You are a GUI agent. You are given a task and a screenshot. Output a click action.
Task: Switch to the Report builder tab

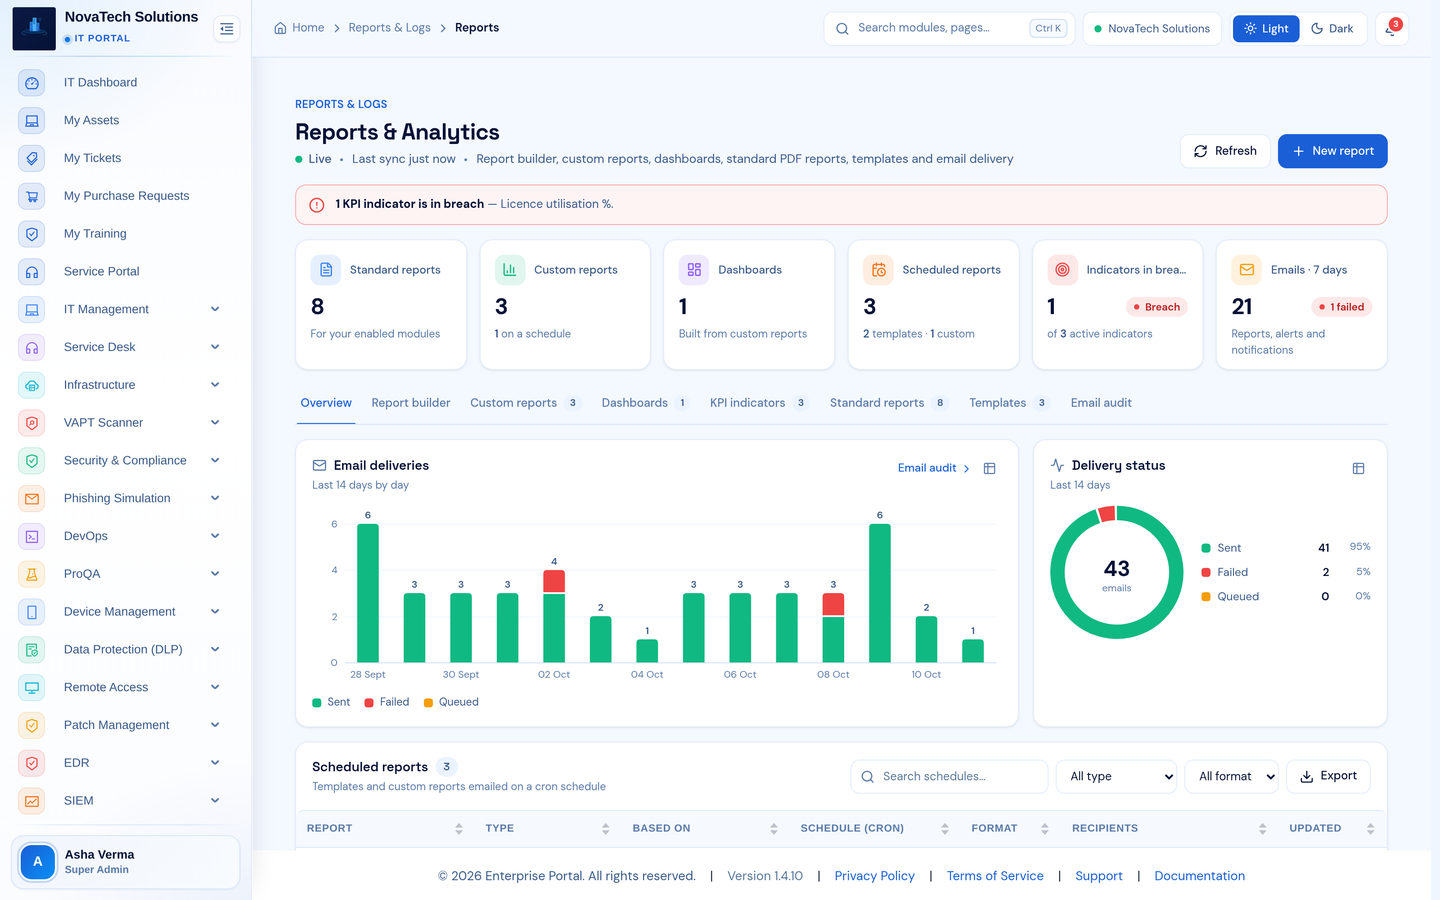(x=411, y=403)
